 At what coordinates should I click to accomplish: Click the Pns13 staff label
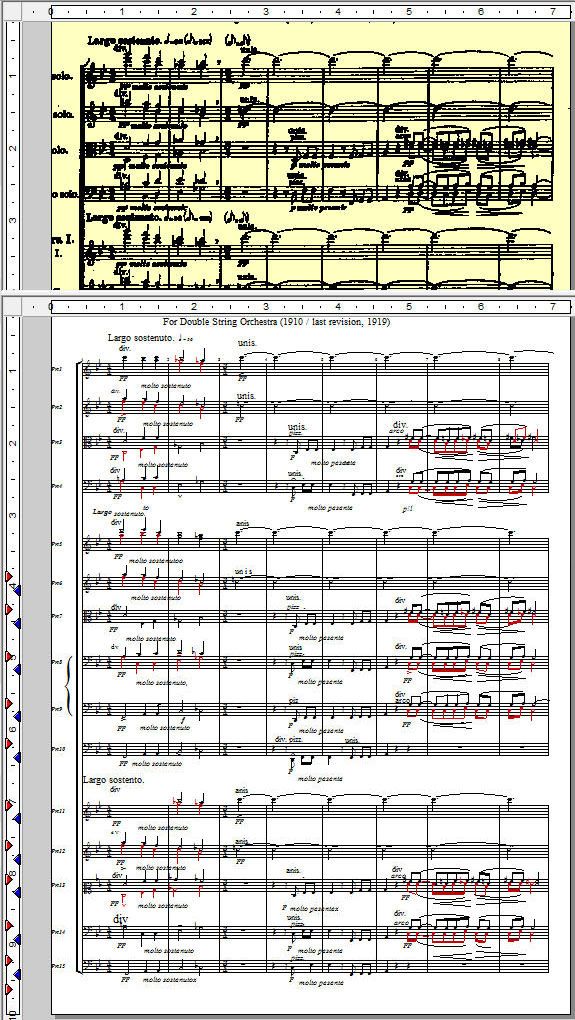(x=57, y=885)
